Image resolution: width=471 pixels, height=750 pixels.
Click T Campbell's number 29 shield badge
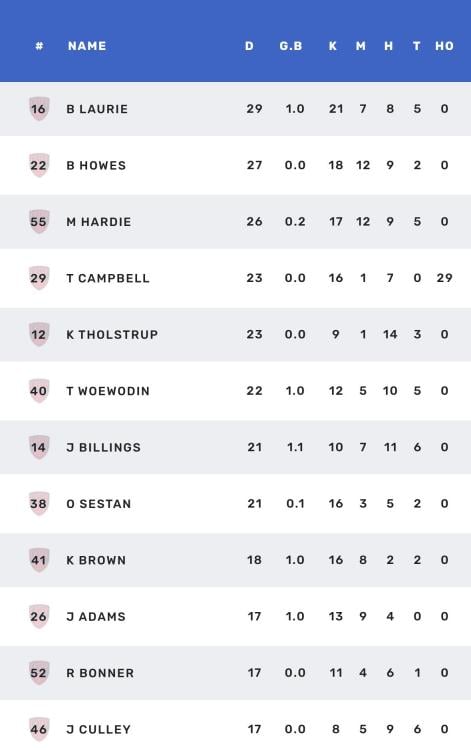[x=39, y=278]
